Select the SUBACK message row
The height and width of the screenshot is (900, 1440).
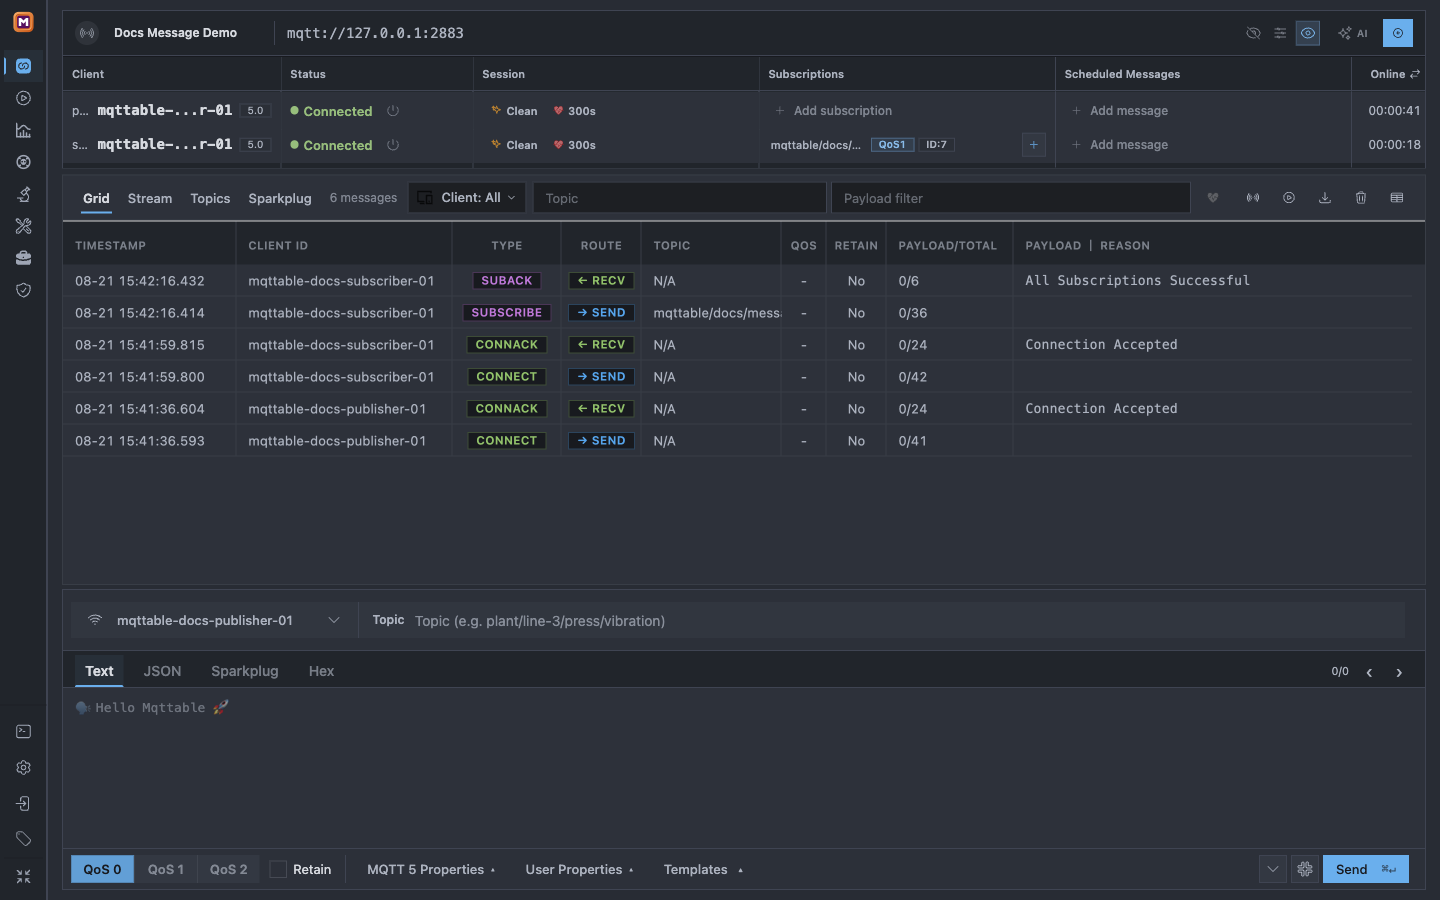coord(738,281)
